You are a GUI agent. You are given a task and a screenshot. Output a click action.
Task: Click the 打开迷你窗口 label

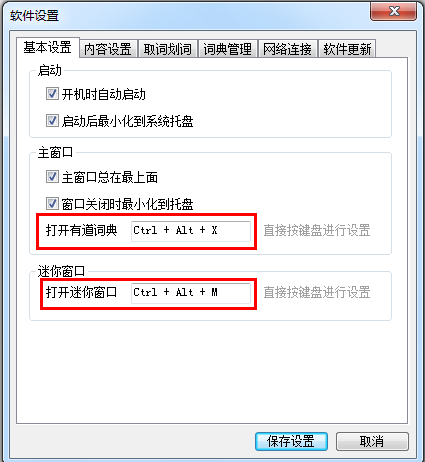82,292
